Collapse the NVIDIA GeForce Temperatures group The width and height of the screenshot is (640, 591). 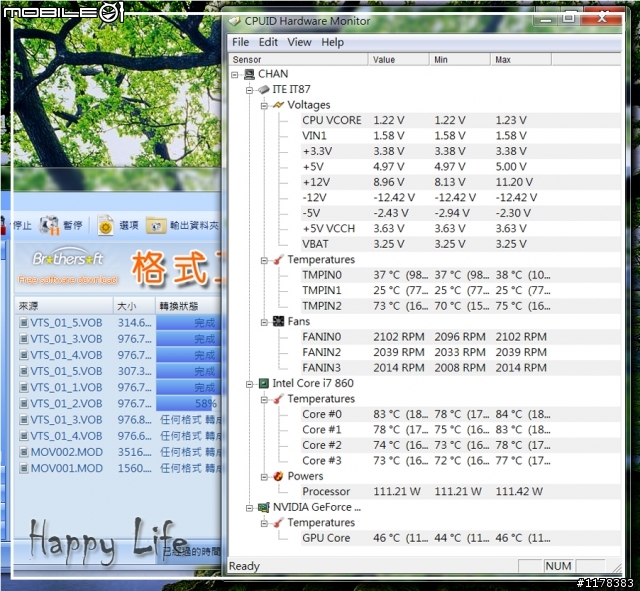tap(264, 523)
